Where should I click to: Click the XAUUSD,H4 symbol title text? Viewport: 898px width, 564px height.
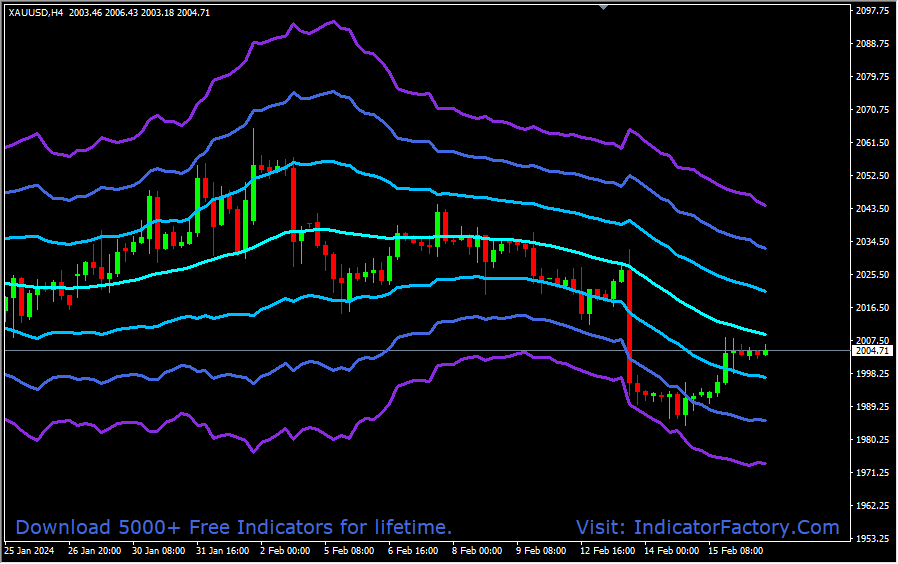(36, 13)
